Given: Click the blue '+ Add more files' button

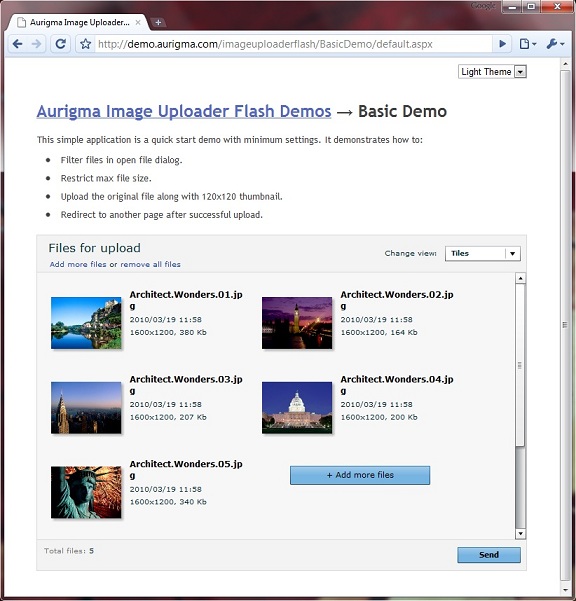Looking at the screenshot, I should 360,475.
